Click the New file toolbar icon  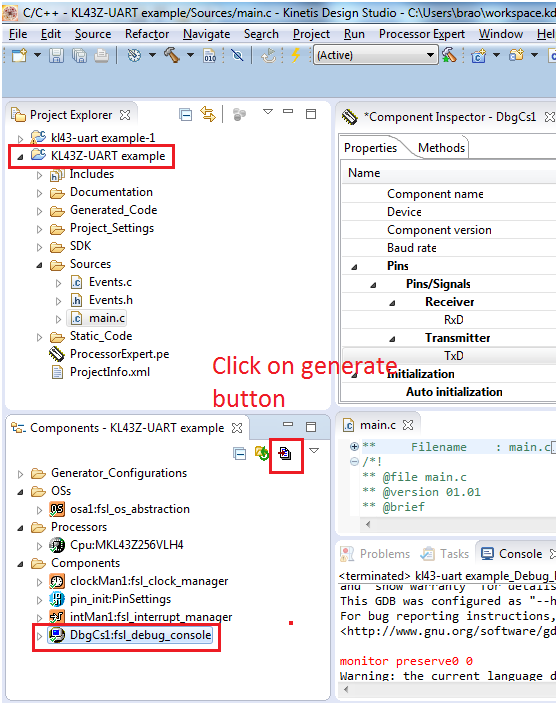20,55
